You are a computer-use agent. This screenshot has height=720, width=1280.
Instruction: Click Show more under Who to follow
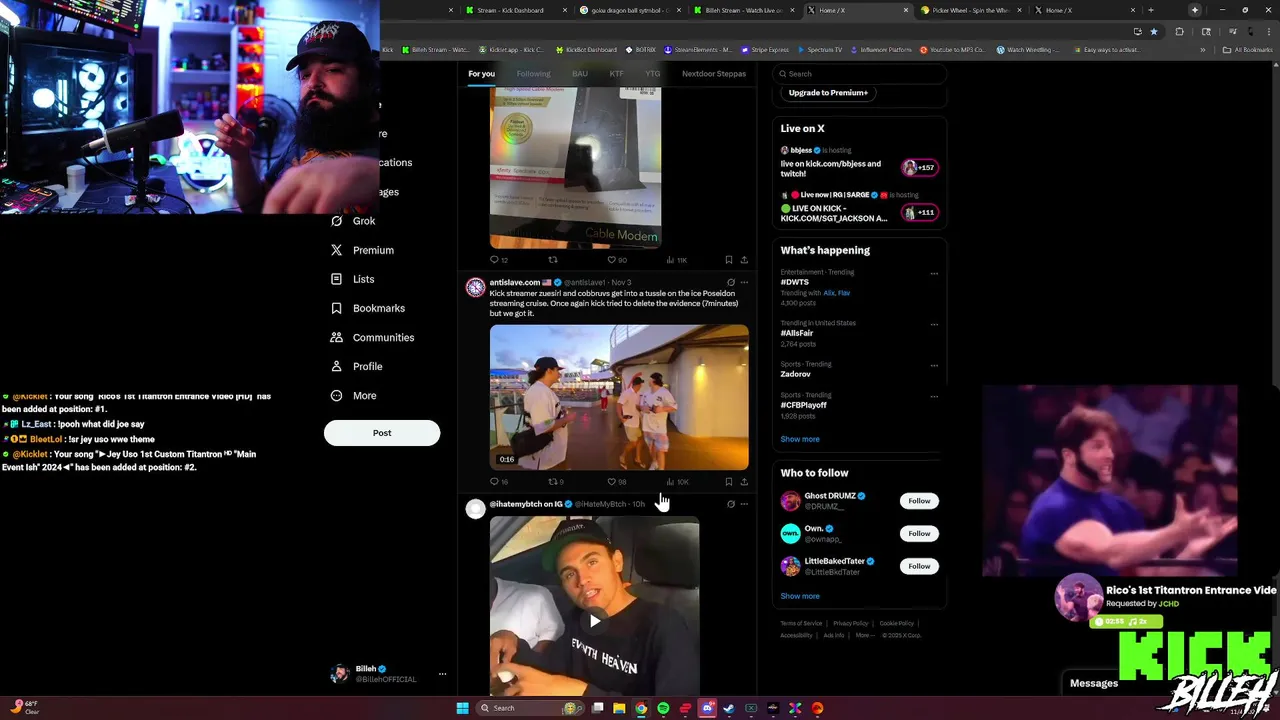[x=800, y=596]
